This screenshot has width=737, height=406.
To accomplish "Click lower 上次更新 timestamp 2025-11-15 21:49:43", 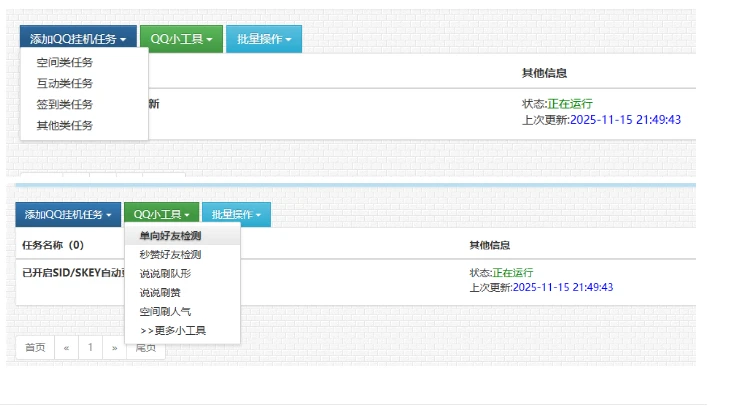I will coord(563,287).
